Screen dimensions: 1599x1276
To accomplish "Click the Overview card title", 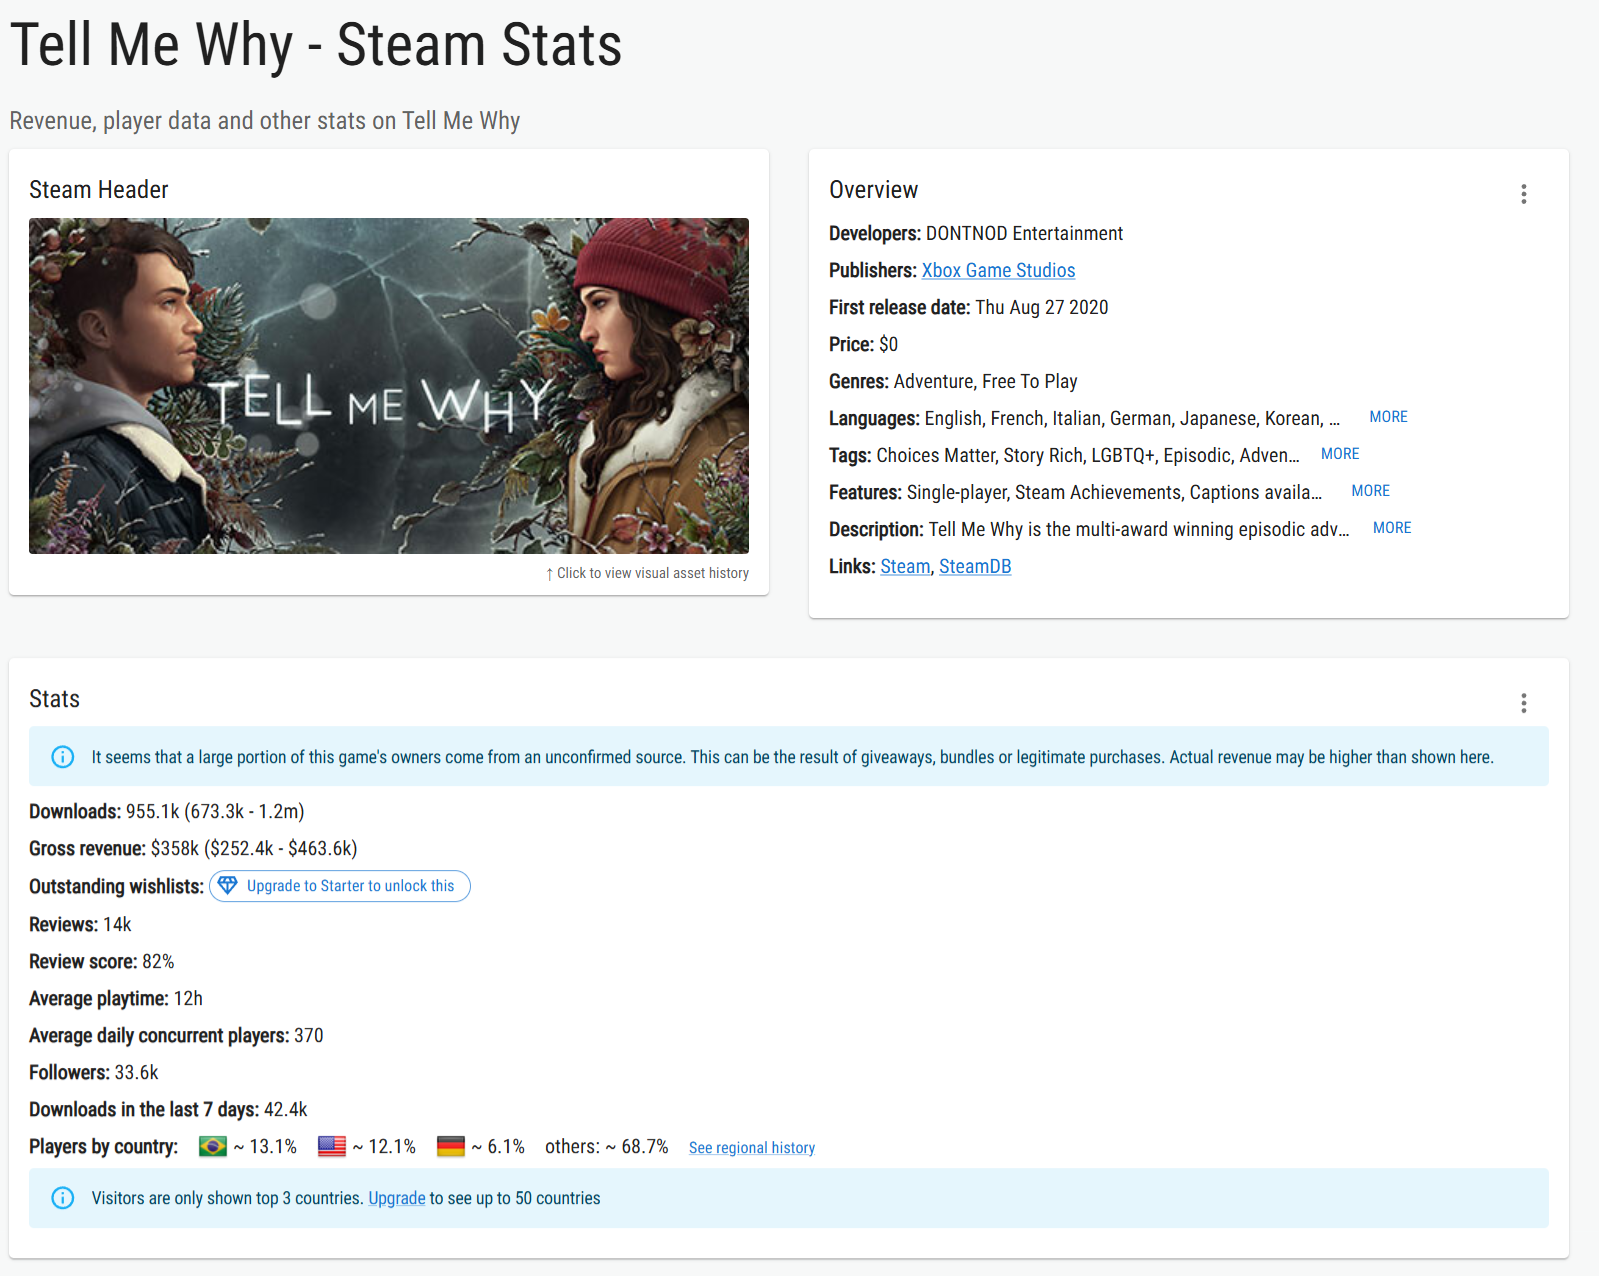I will (x=873, y=190).
